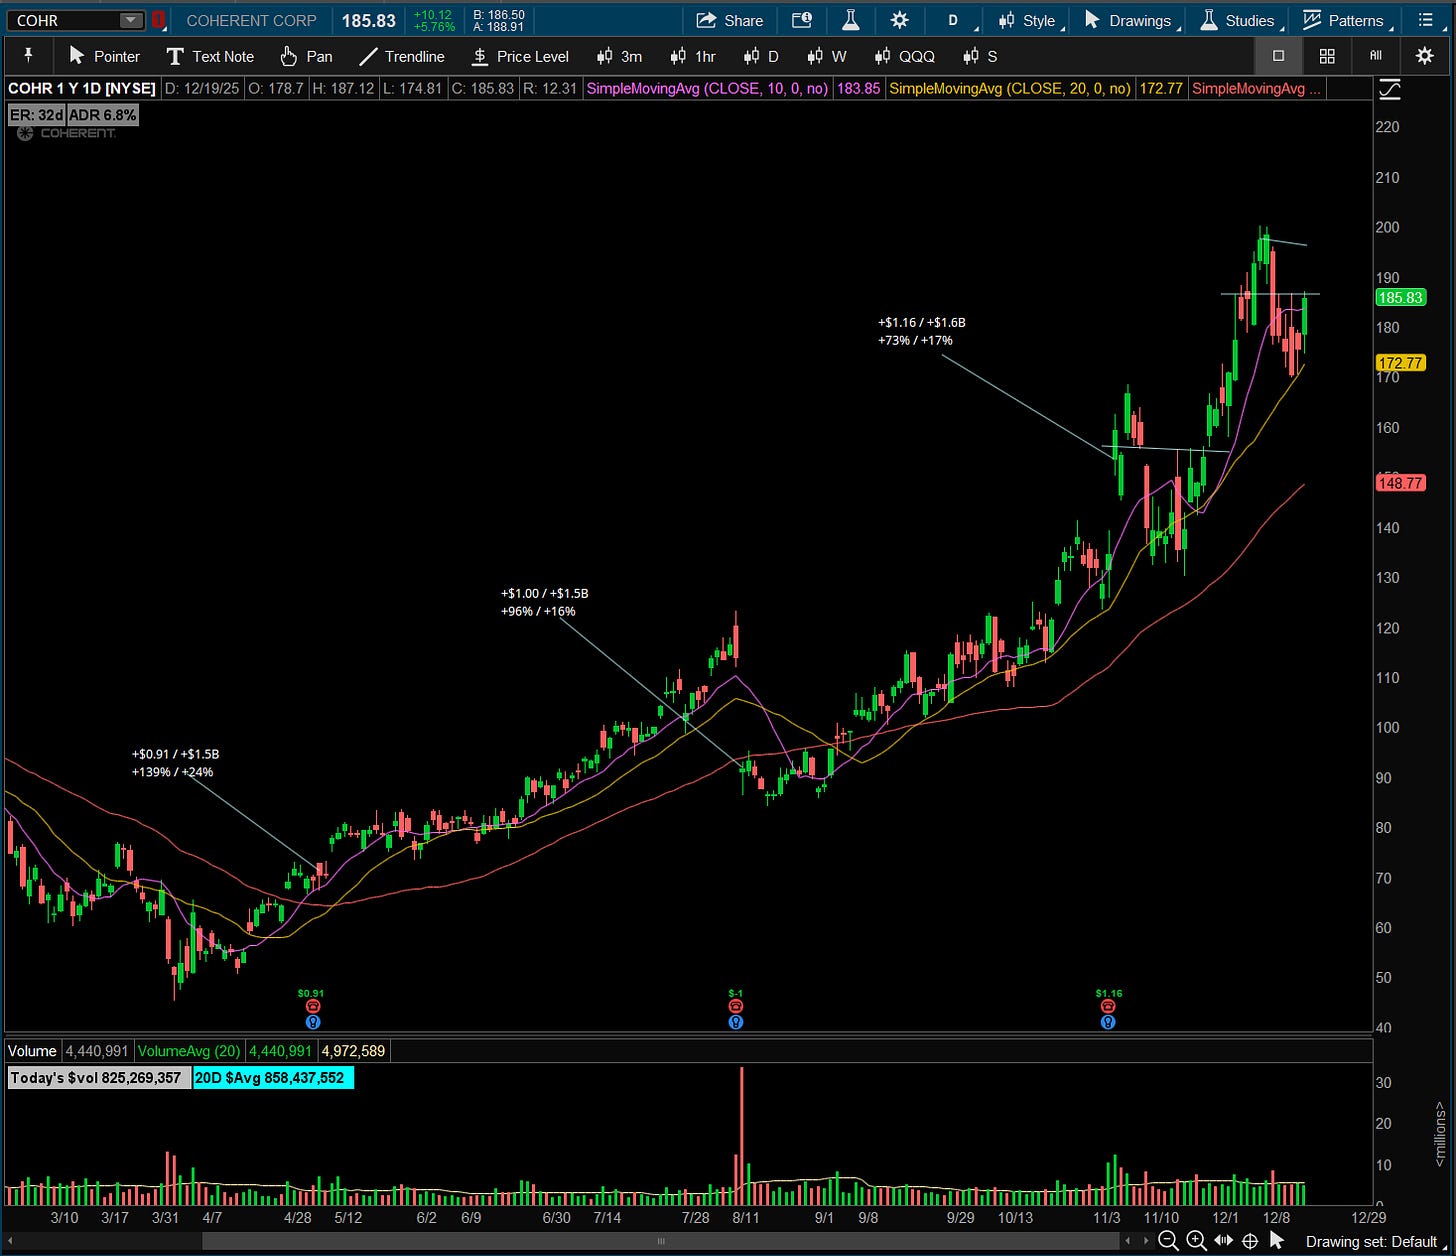This screenshot has width=1456, height=1256.
Task: Click the SimpleMovingAvg (CLOSE, 10, 0, no) label
Action: [707, 88]
